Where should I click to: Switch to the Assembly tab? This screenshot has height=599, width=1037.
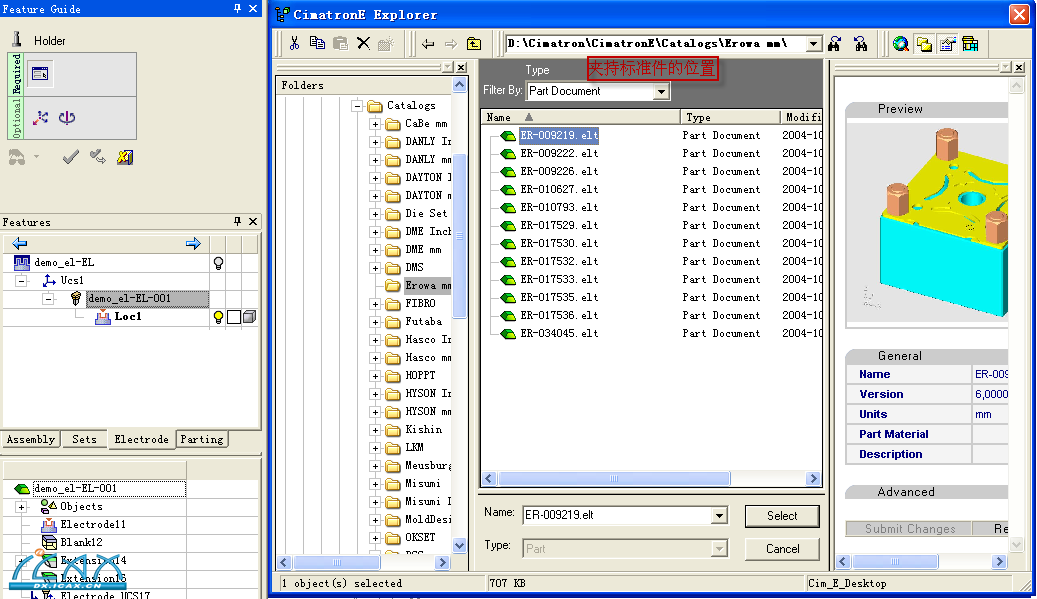31,439
